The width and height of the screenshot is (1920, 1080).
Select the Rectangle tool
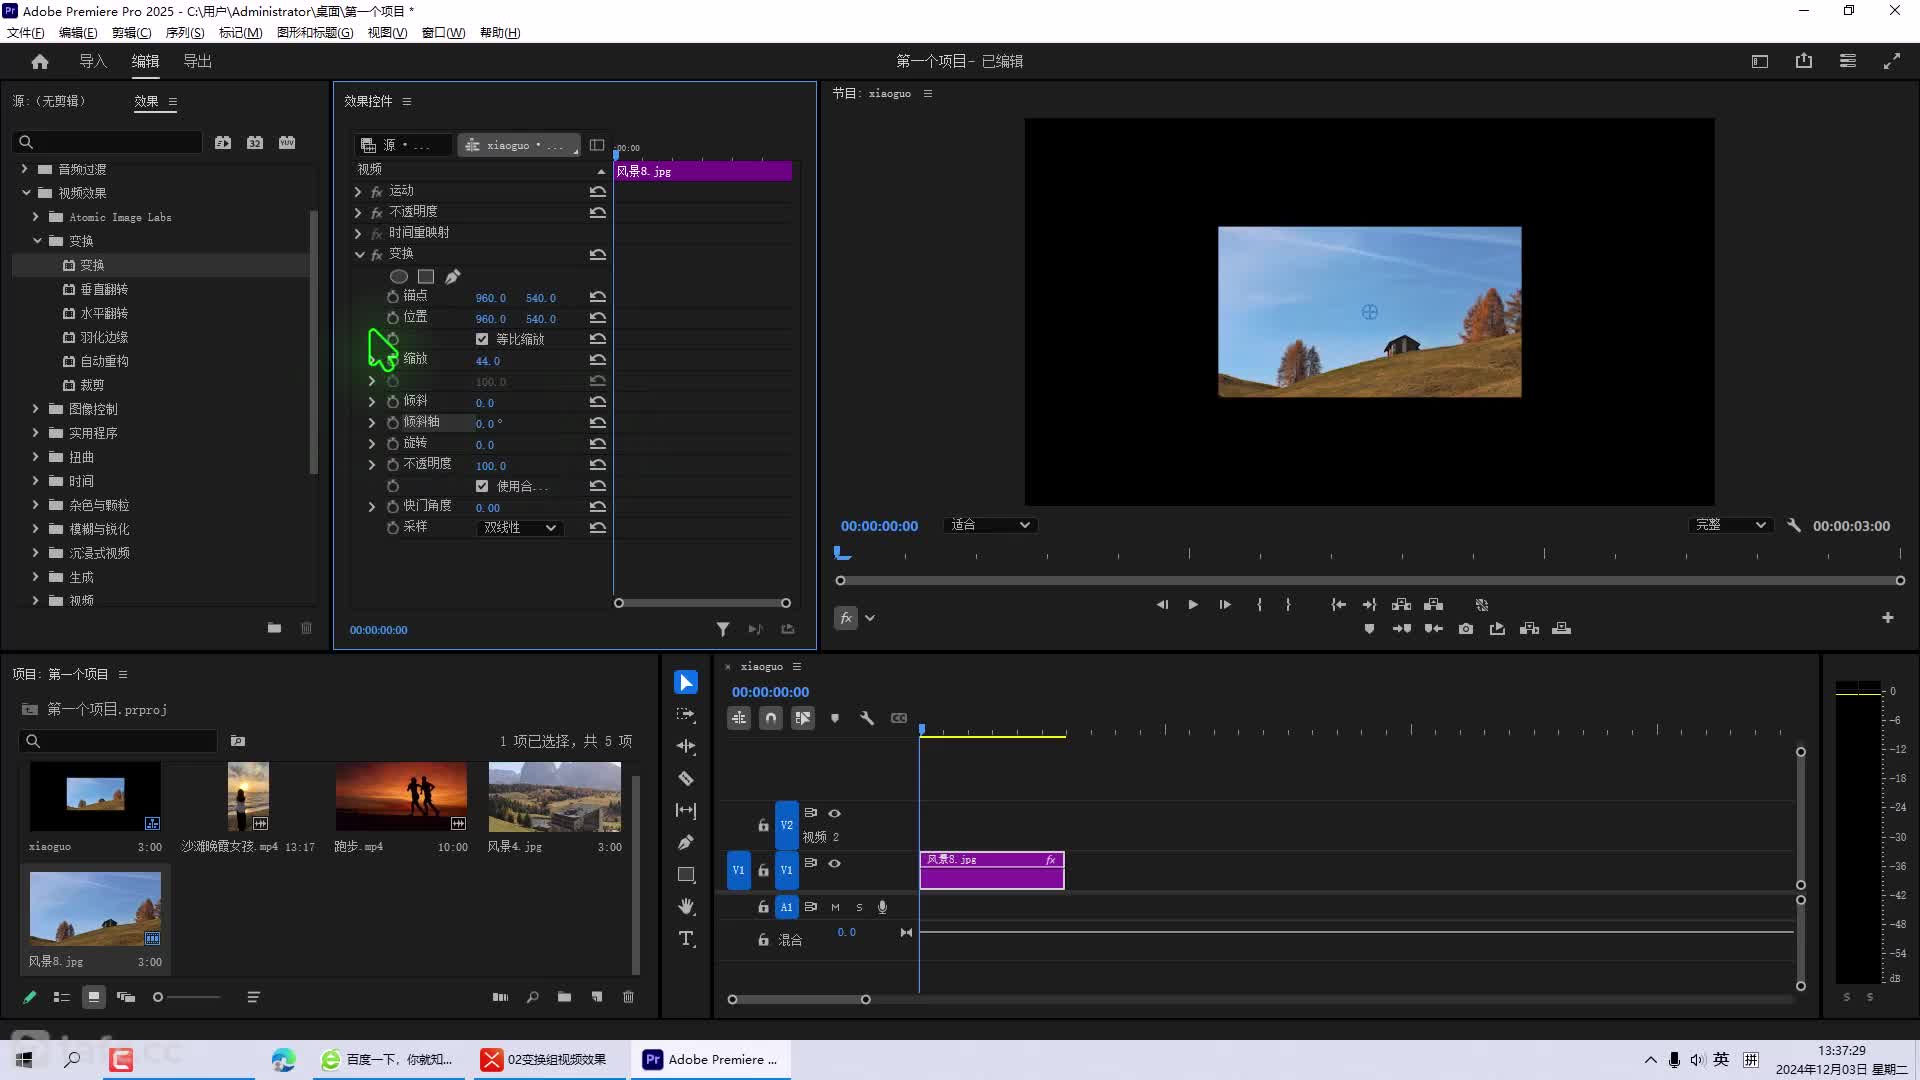click(x=686, y=874)
